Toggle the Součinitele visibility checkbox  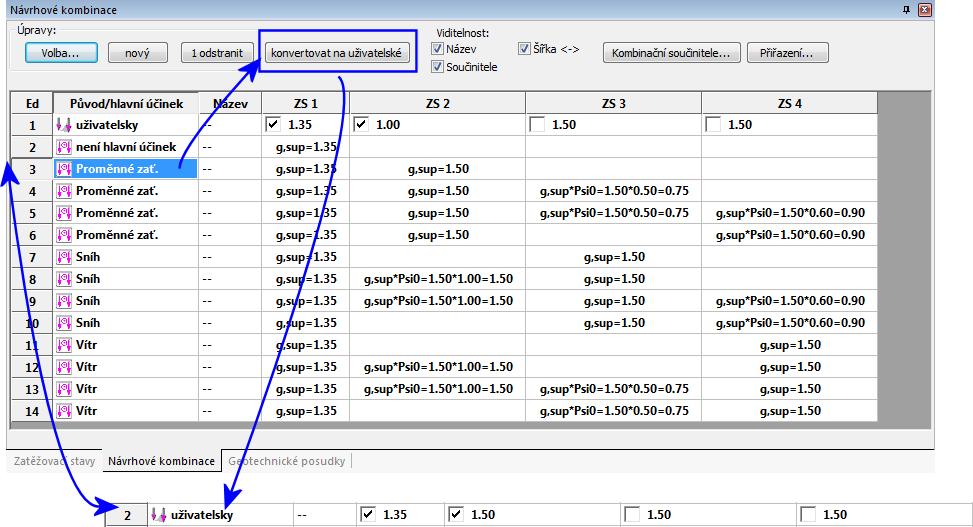click(437, 66)
